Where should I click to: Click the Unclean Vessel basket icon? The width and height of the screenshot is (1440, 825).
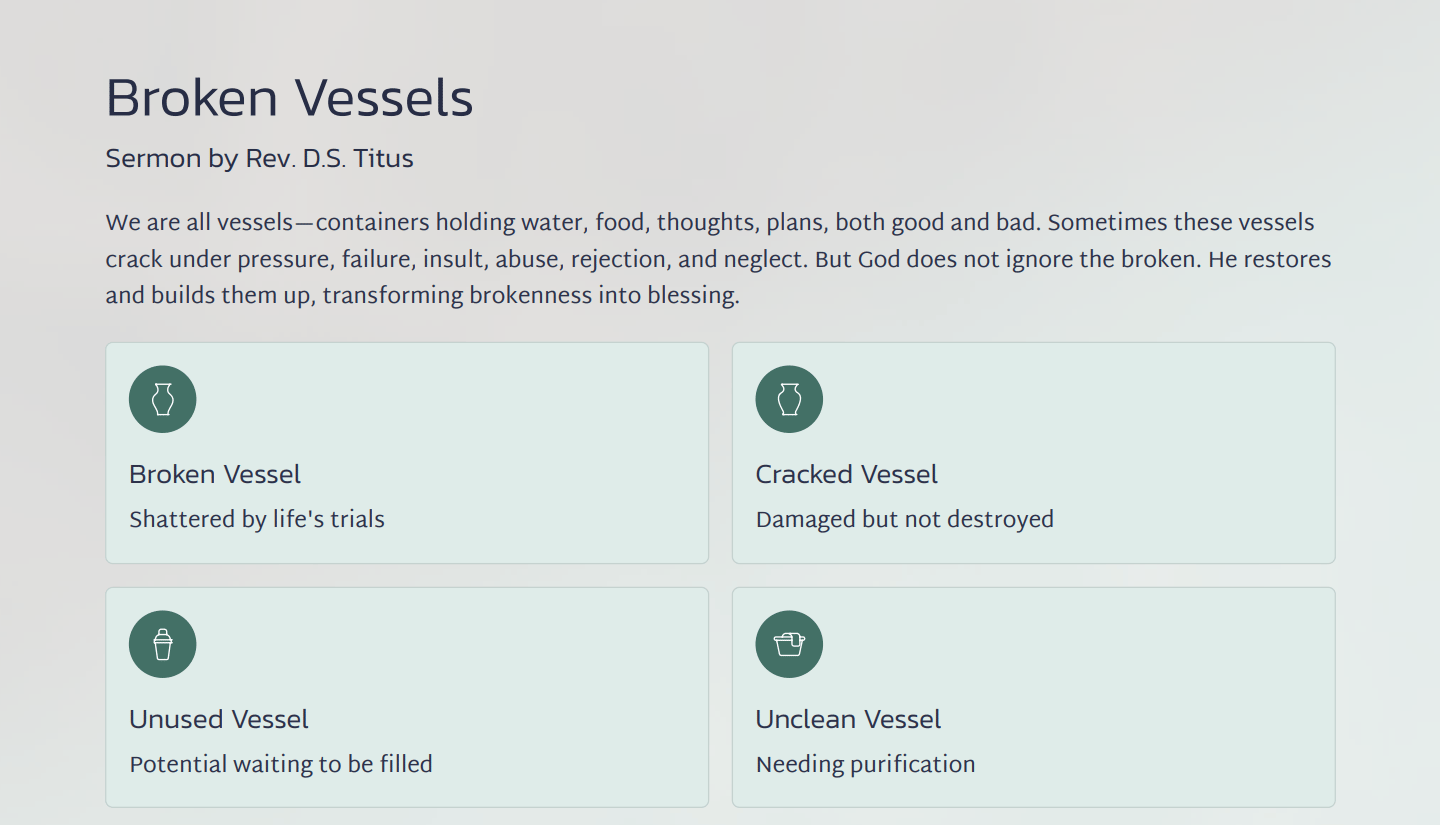point(789,644)
